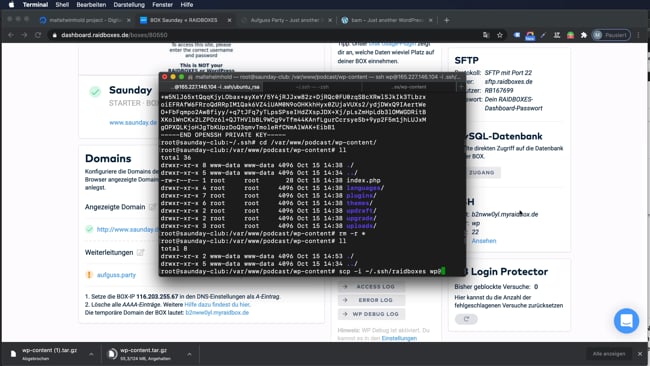The height and width of the screenshot is (366, 650).
Task: Open the Darstellung menu
Action: [x=129, y=5]
